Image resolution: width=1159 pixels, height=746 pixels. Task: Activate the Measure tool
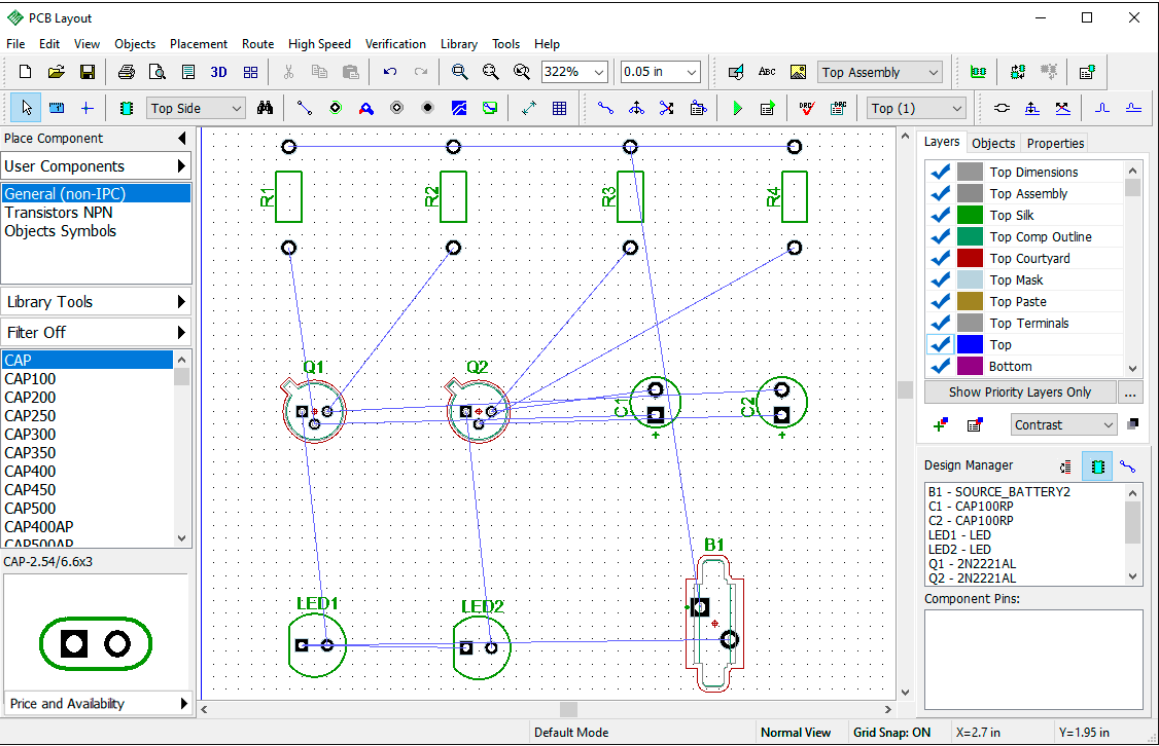click(529, 107)
